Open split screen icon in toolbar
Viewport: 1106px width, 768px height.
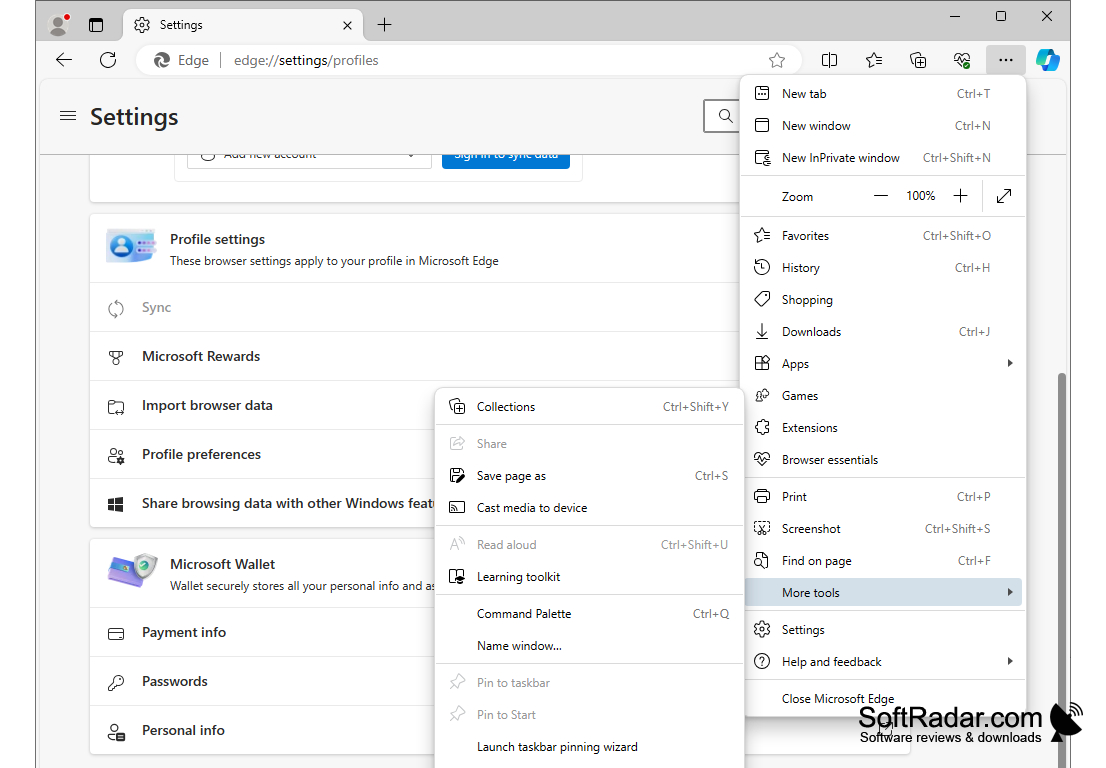(x=830, y=61)
